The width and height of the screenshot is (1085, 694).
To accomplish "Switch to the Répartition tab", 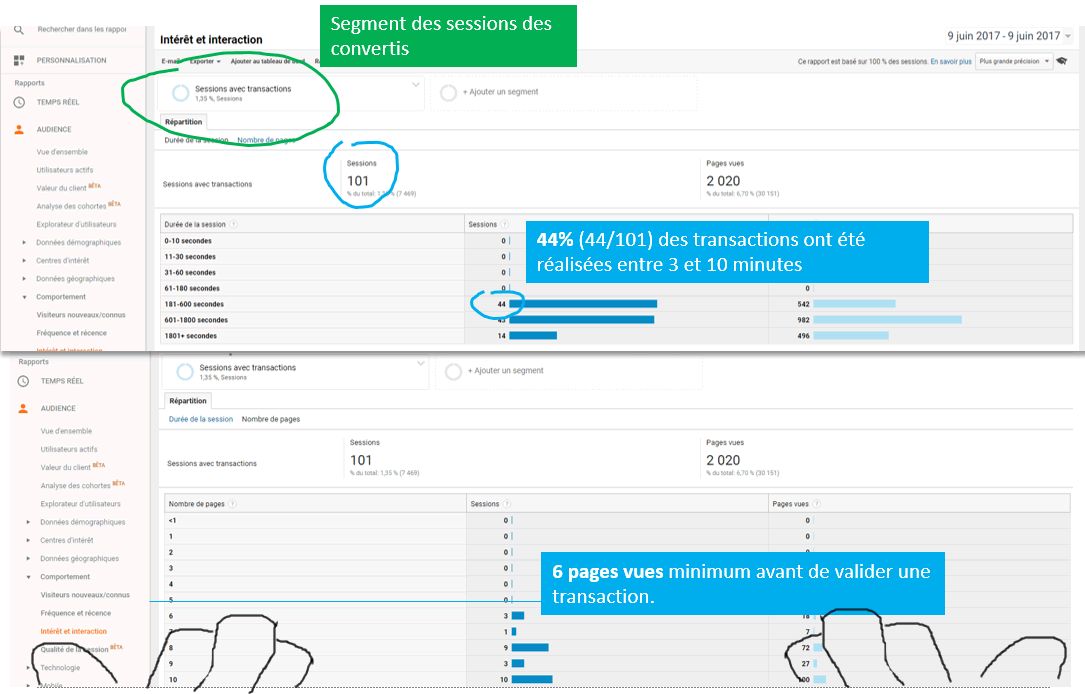I will tap(183, 122).
